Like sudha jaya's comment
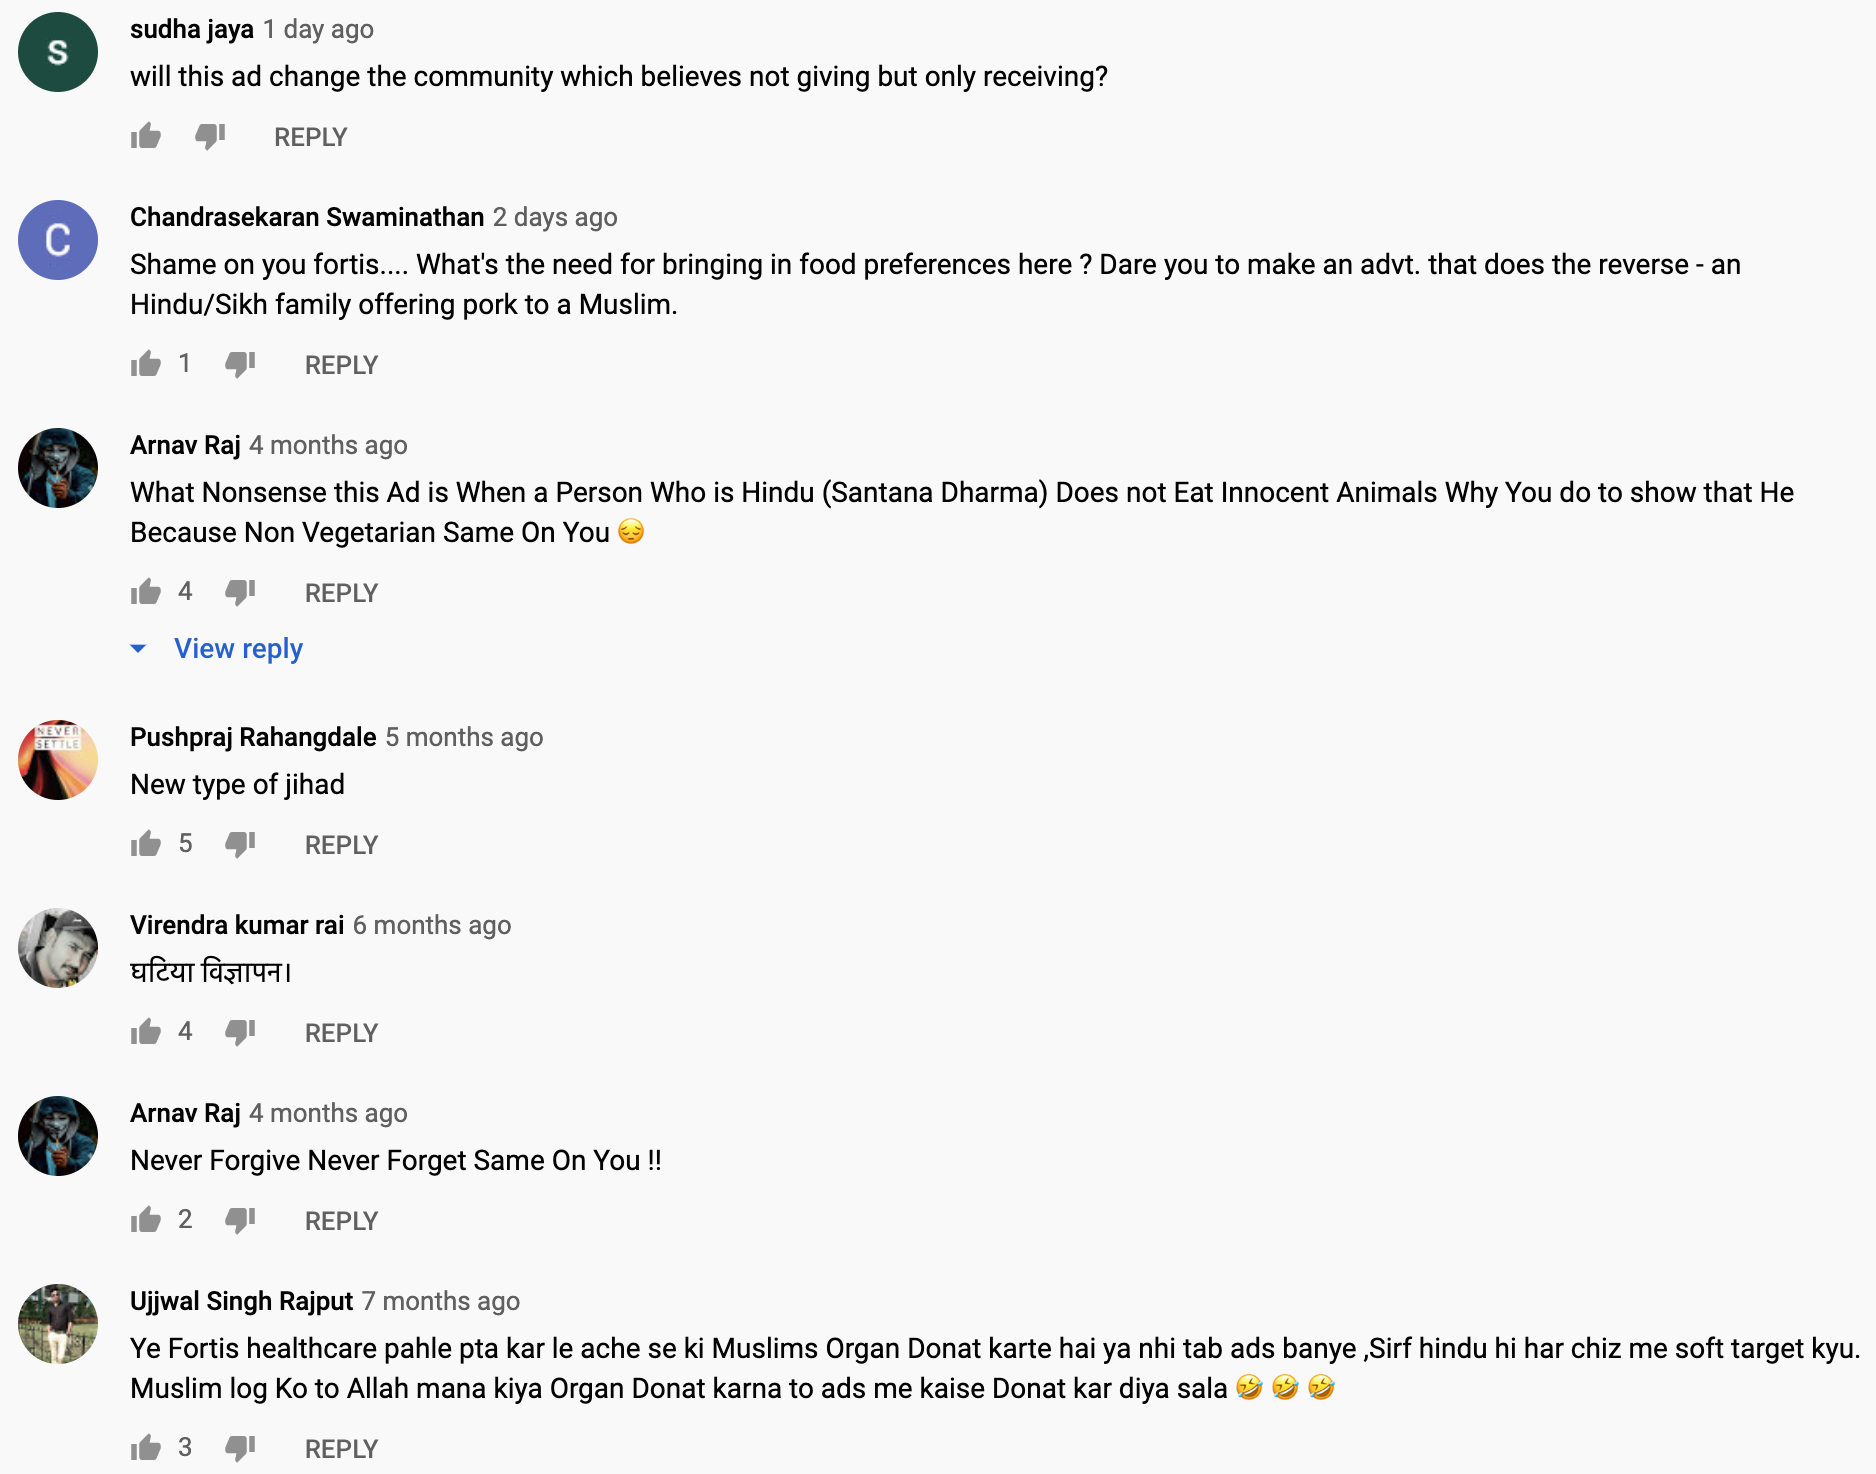1876x1474 pixels. (146, 136)
